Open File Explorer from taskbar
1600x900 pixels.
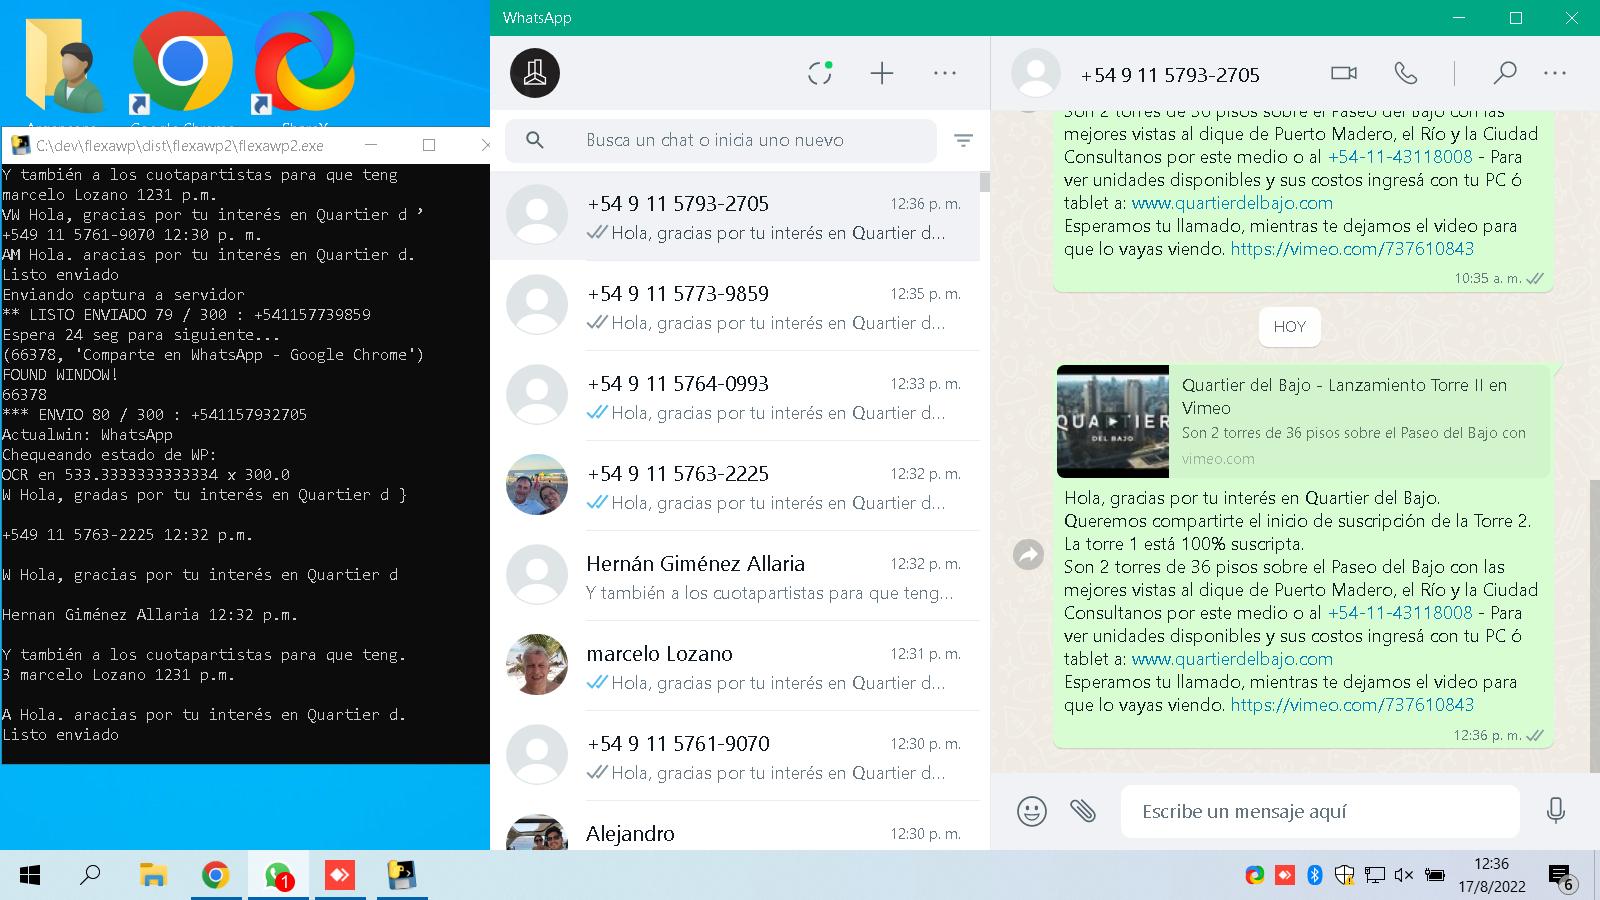[153, 876]
